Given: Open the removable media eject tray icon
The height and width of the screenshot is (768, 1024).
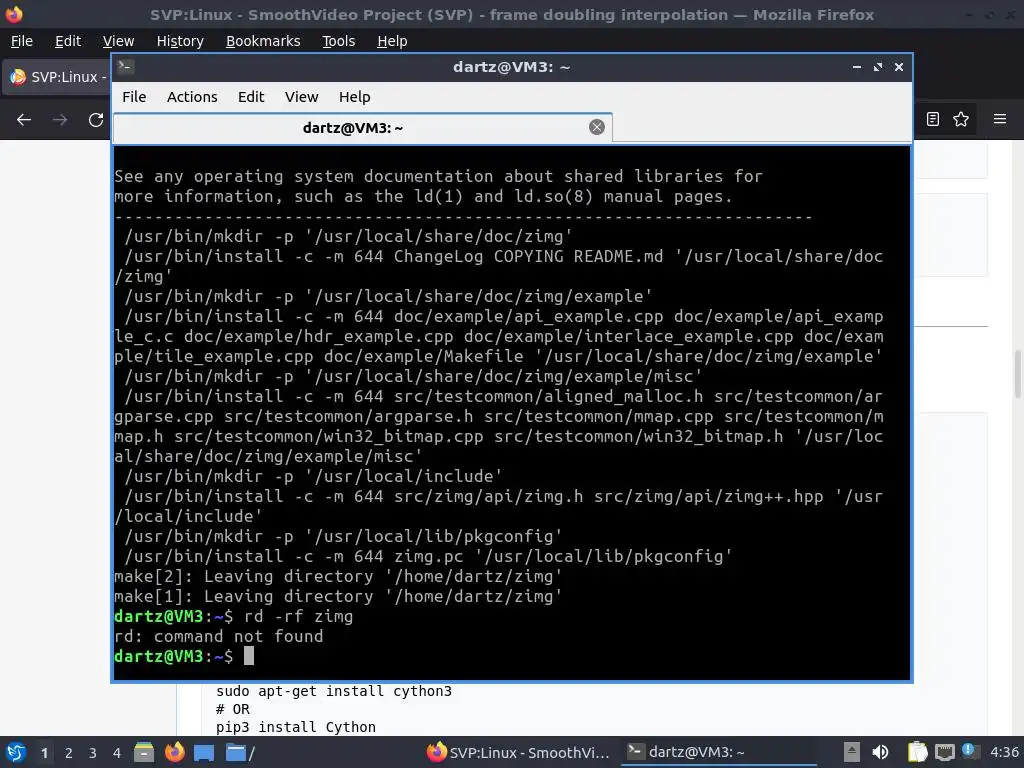Looking at the screenshot, I should point(851,752).
